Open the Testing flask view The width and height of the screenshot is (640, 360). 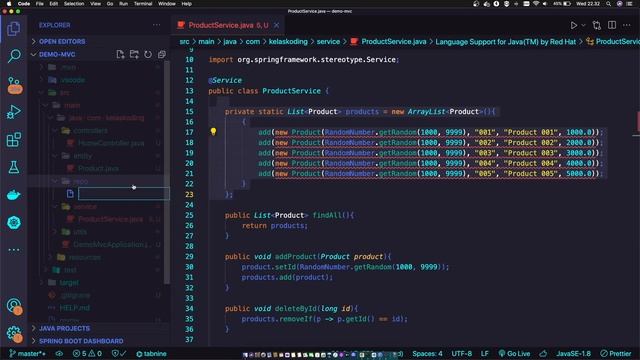click(x=13, y=167)
